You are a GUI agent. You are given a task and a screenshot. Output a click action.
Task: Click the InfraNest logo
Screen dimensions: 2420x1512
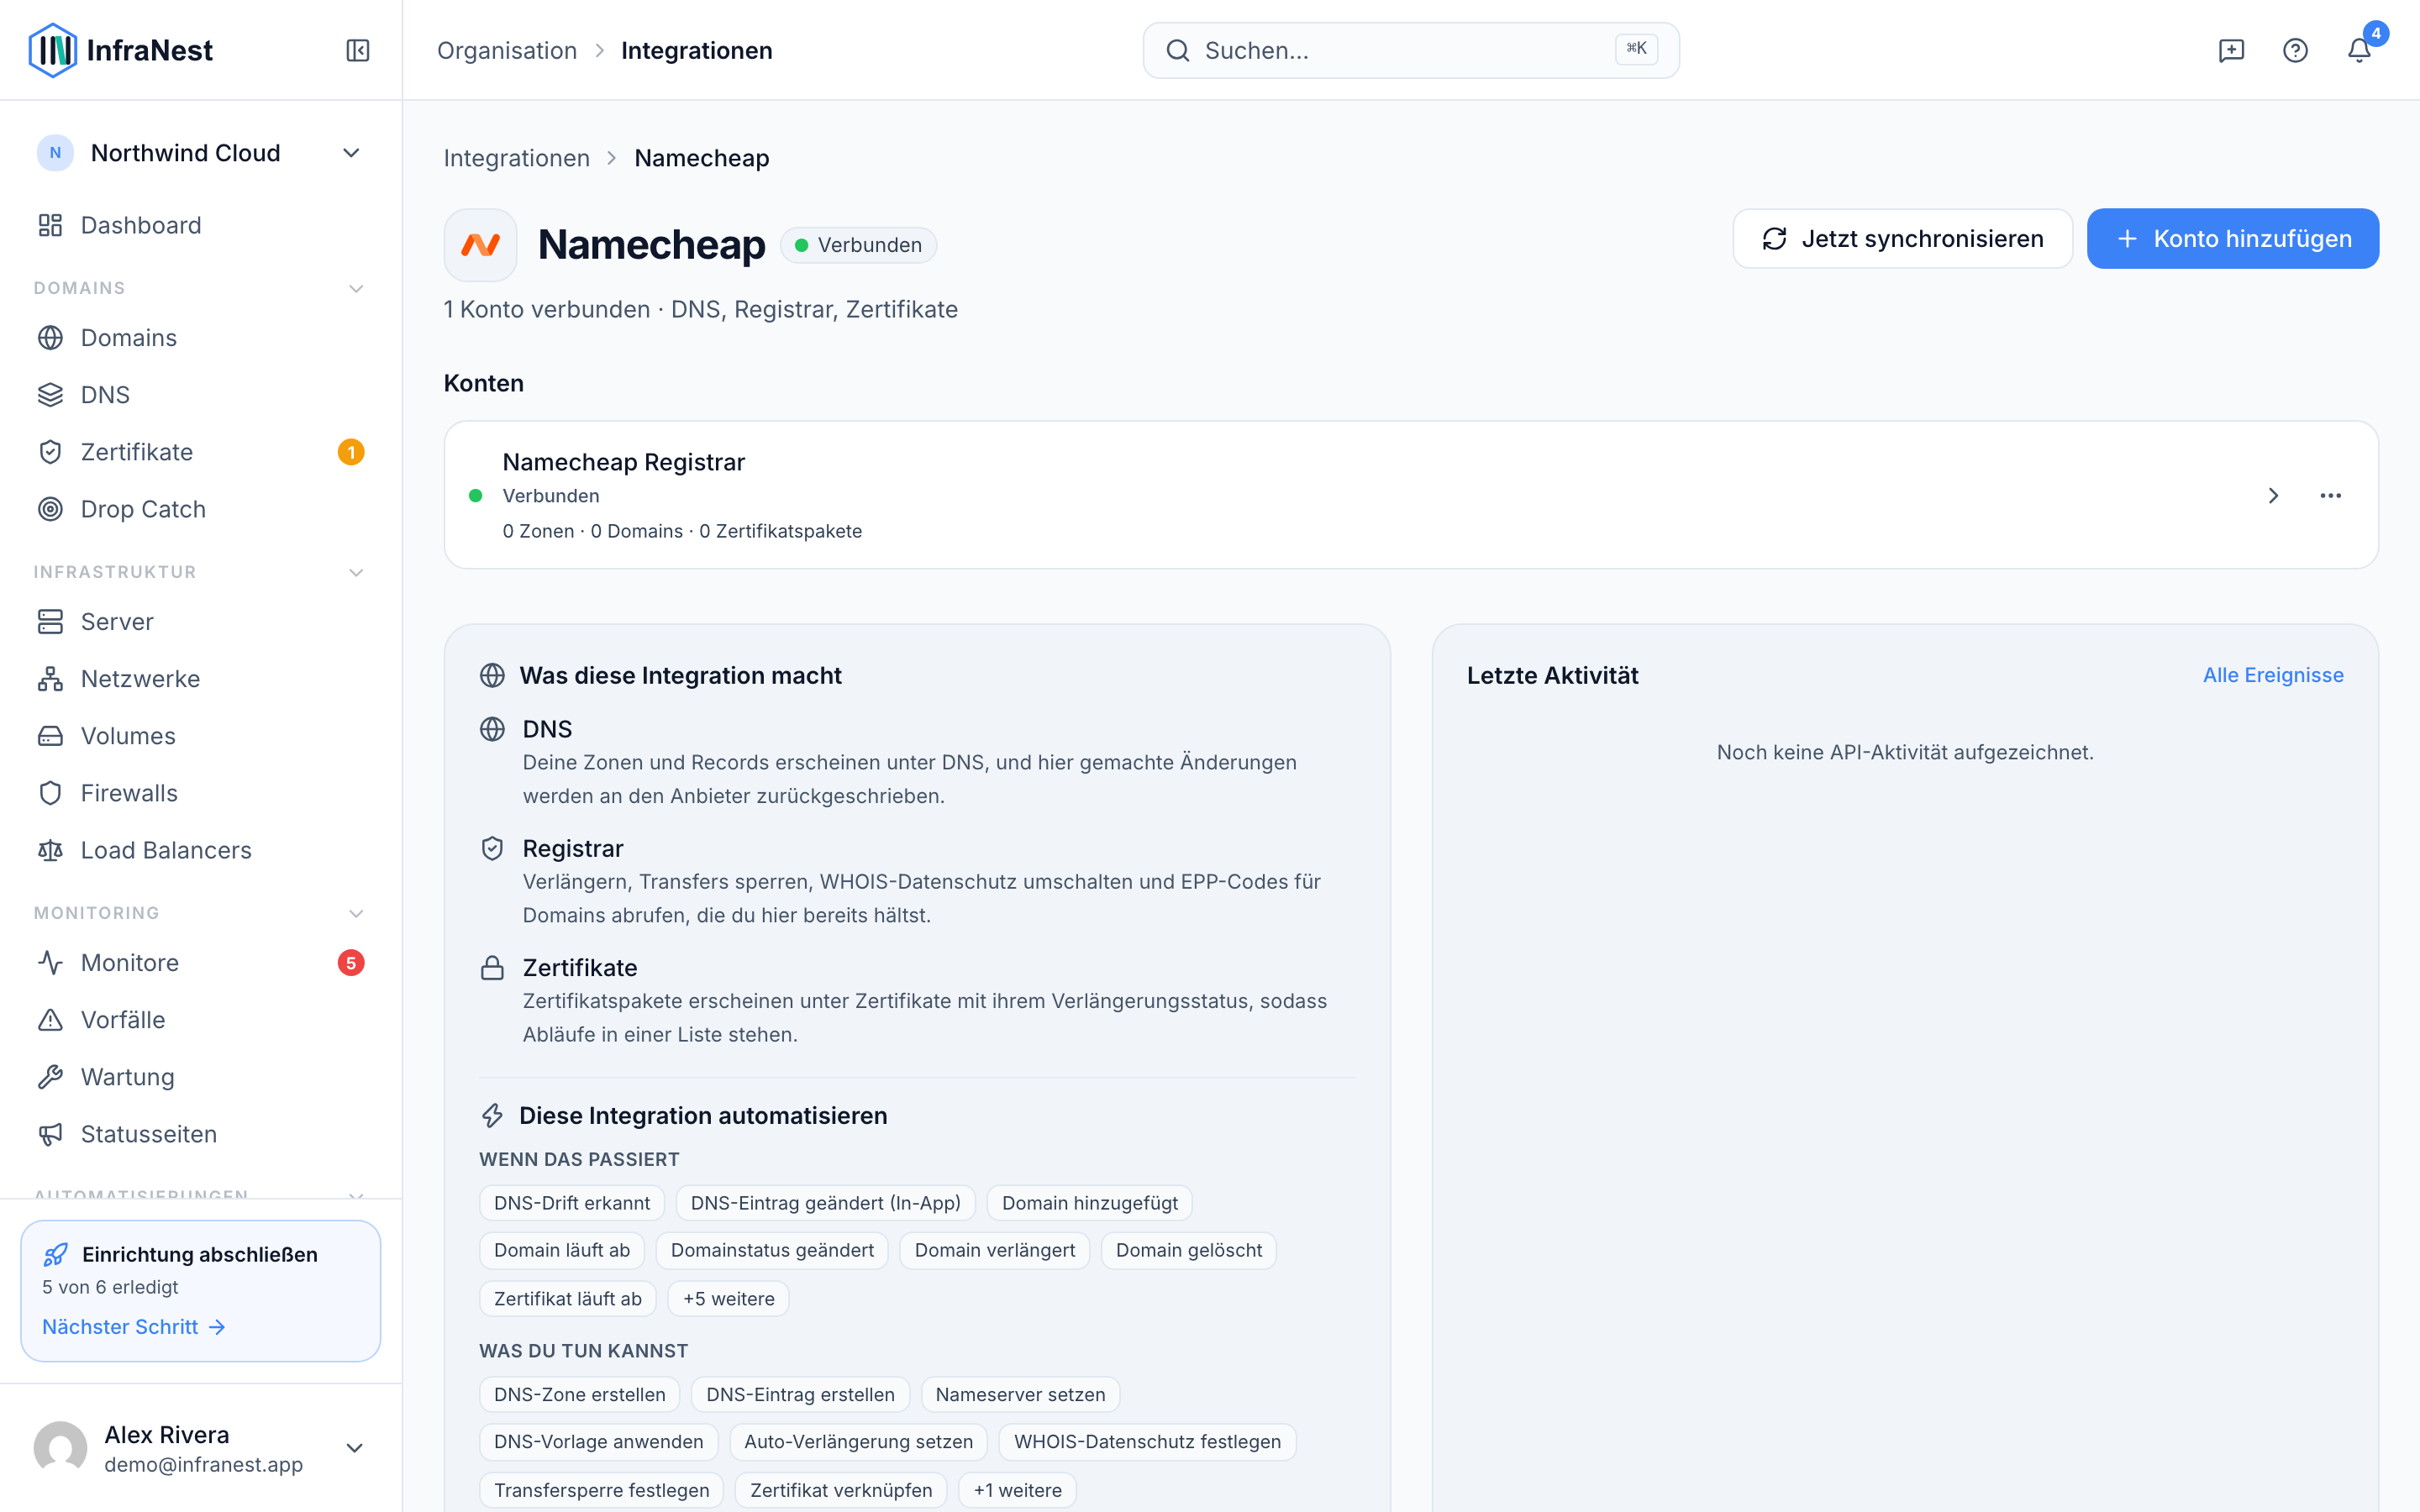click(x=121, y=50)
